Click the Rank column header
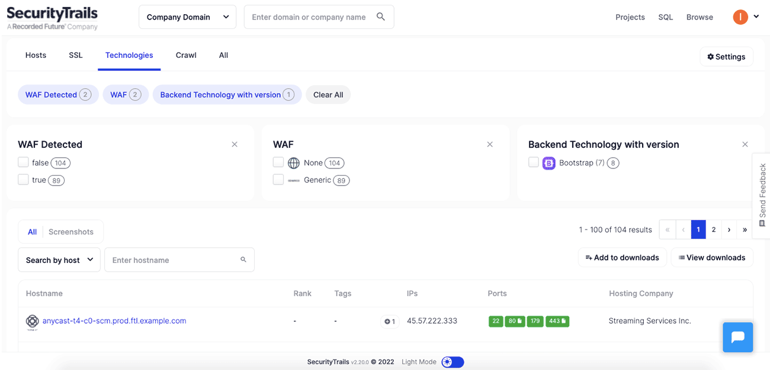Viewport: 770px width, 370px height. (x=302, y=293)
